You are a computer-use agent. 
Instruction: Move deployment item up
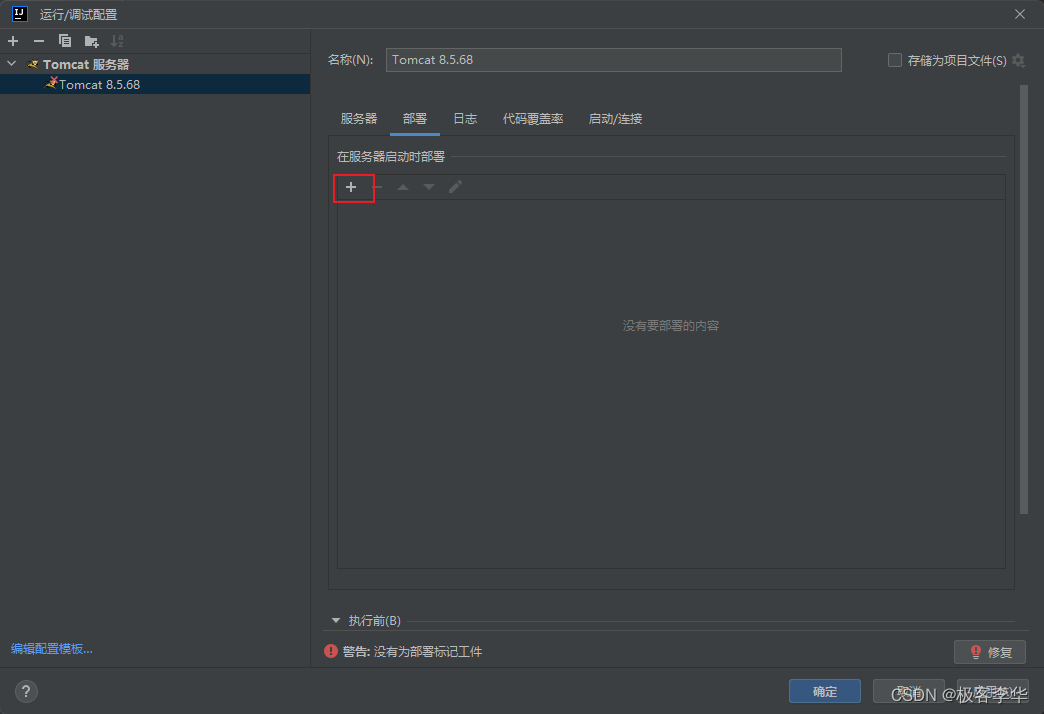[403, 187]
